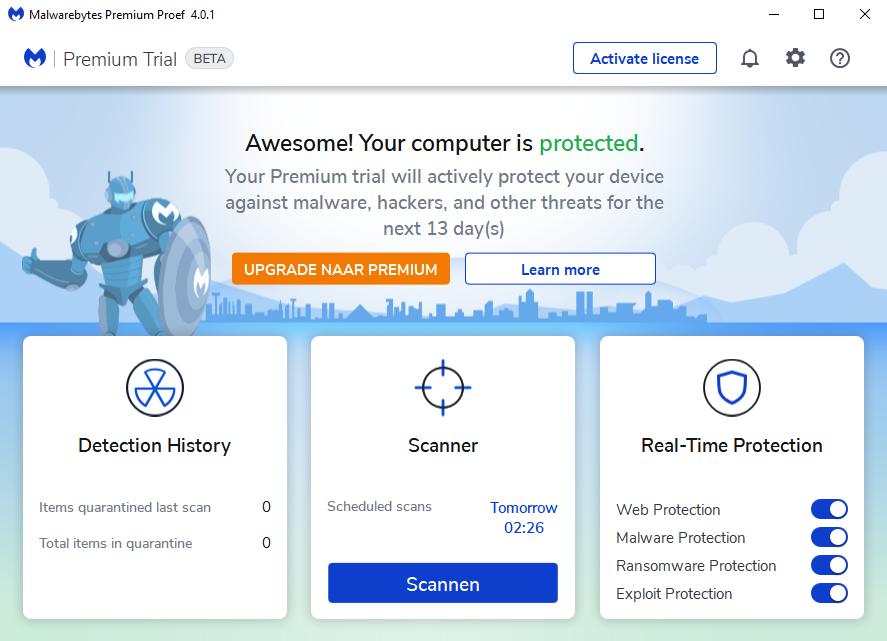Click the orange UPGRADE NAAR PREMIUM button
This screenshot has width=887, height=641.
pos(340,269)
